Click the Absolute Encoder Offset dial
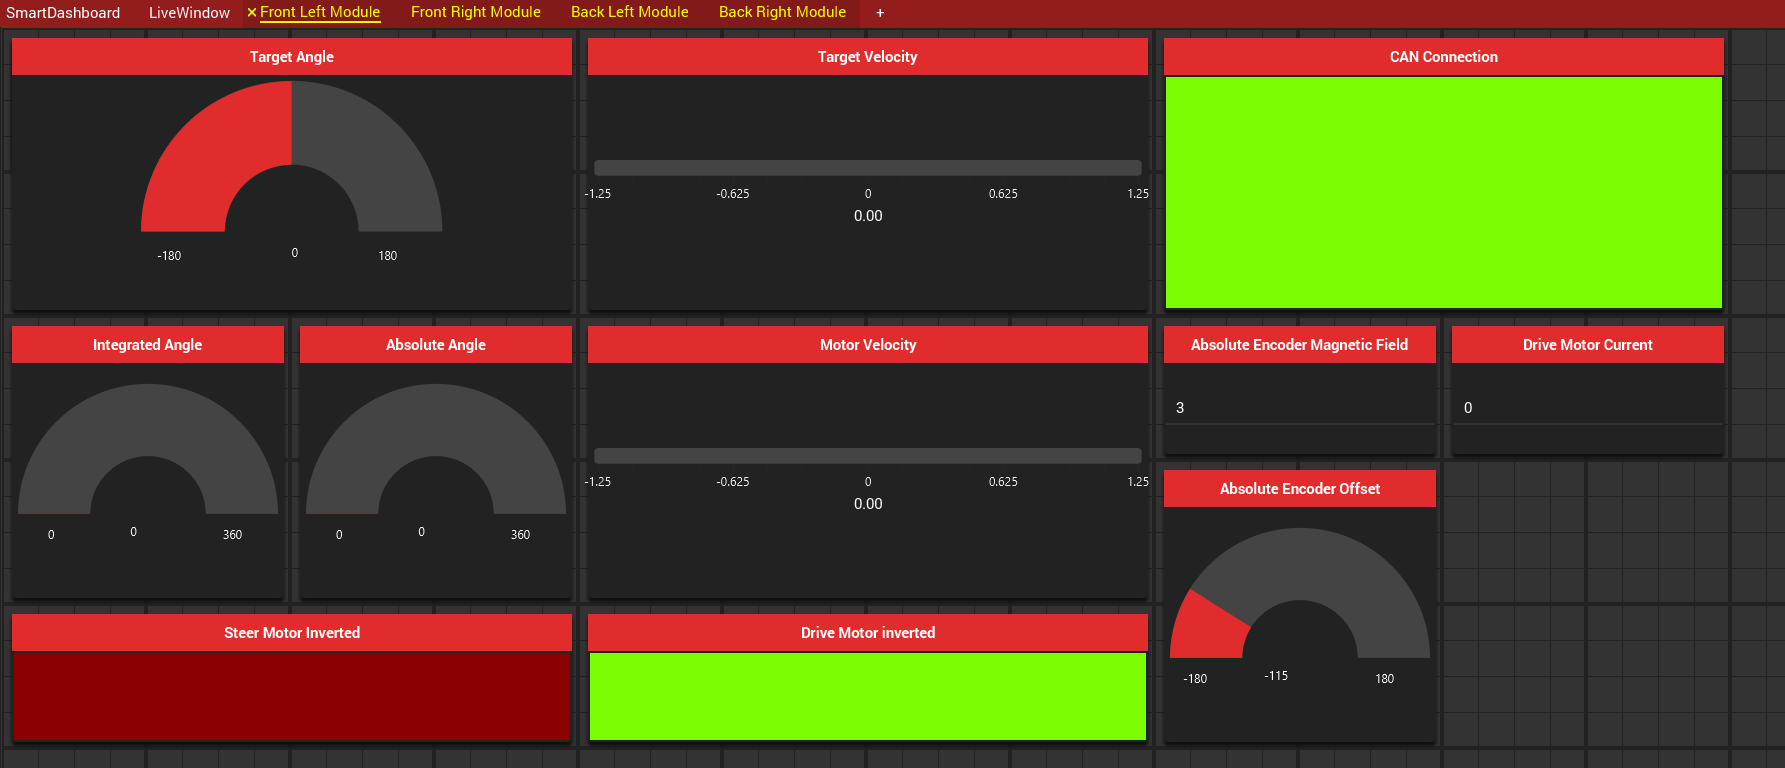The width and height of the screenshot is (1785, 768). point(1300,593)
